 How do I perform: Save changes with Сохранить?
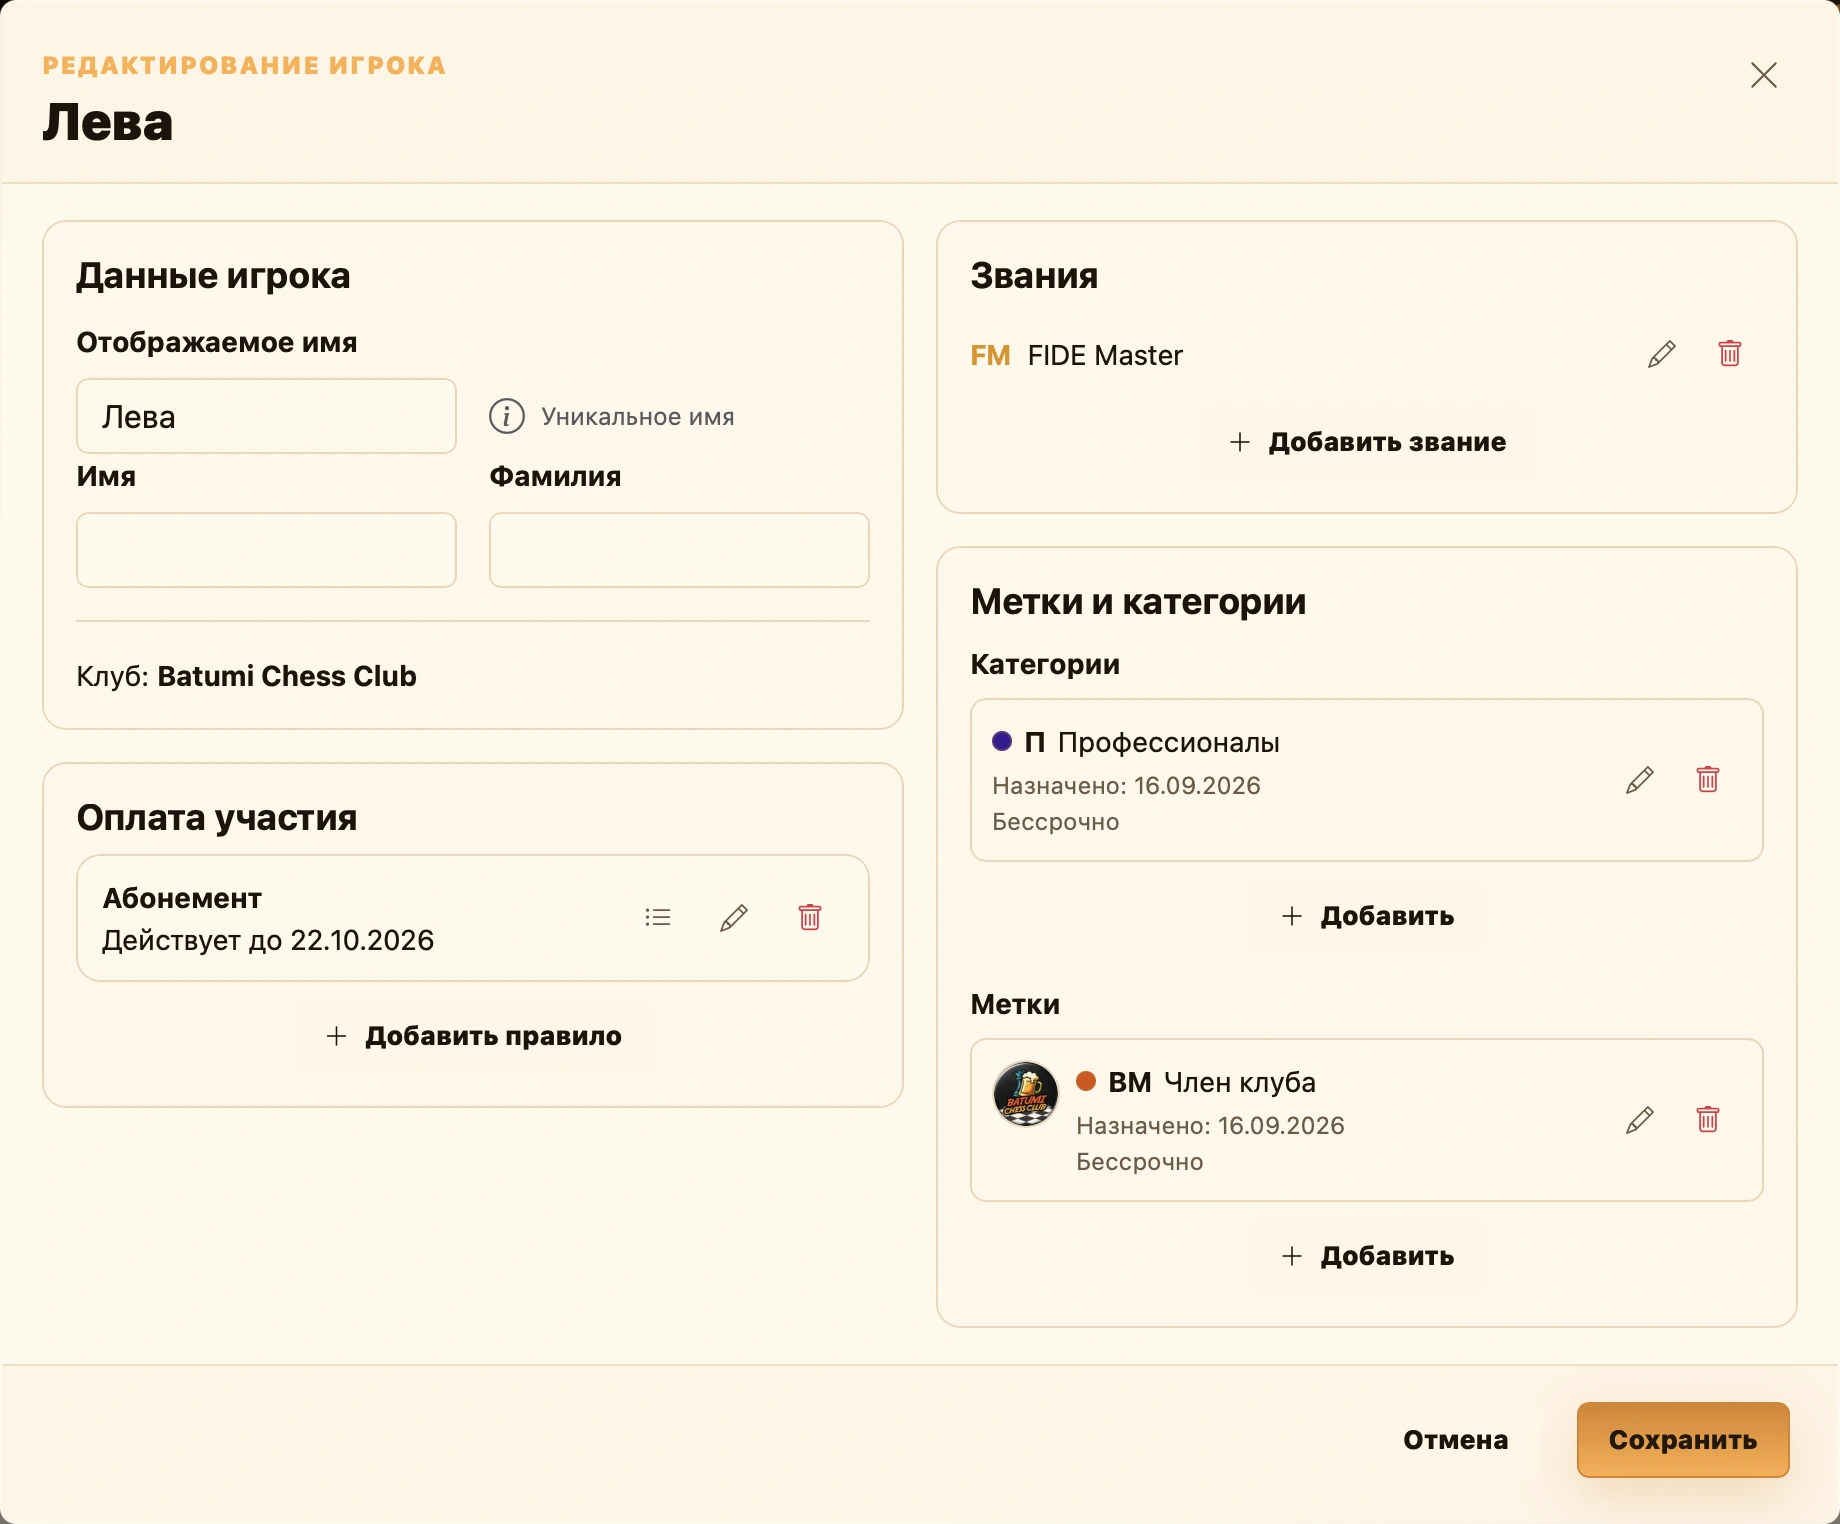[1683, 1440]
